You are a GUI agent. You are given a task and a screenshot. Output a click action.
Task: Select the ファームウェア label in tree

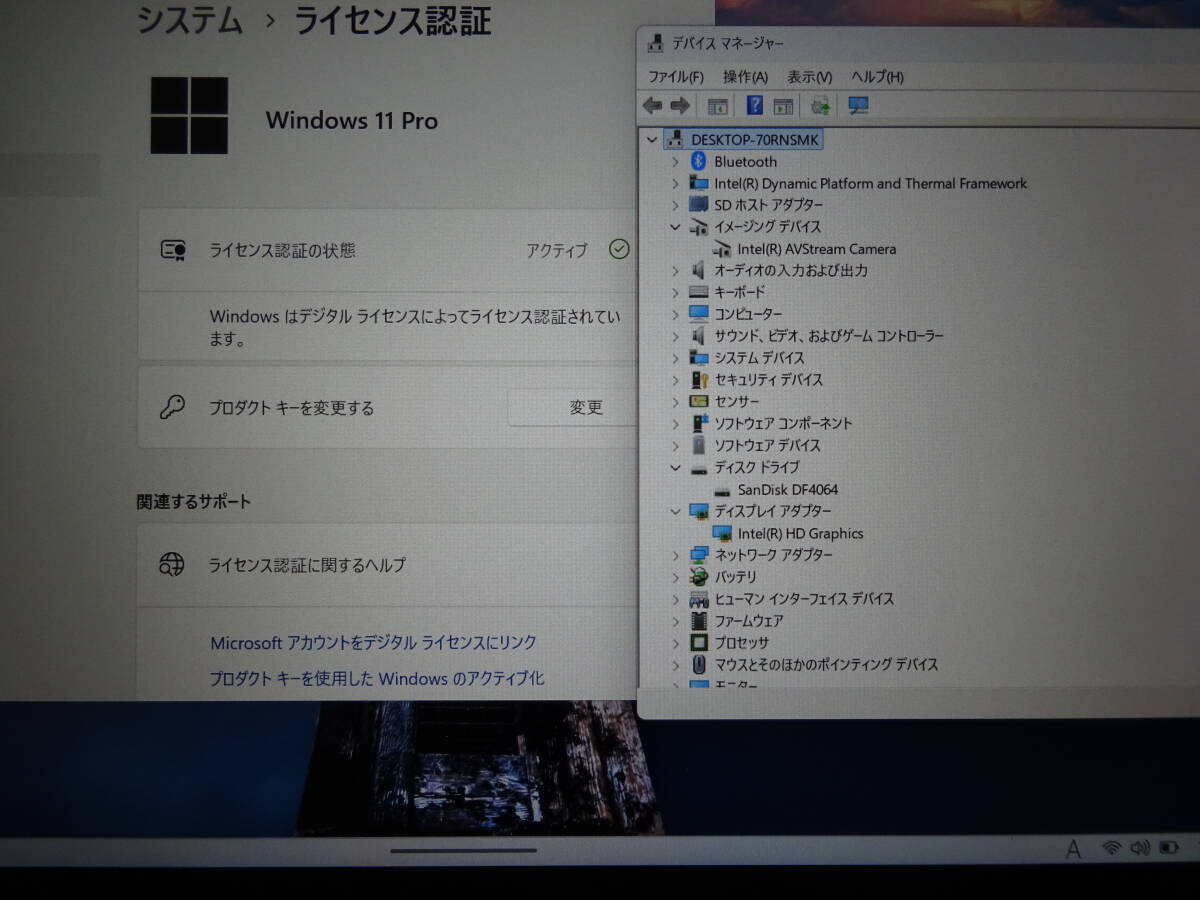(749, 621)
